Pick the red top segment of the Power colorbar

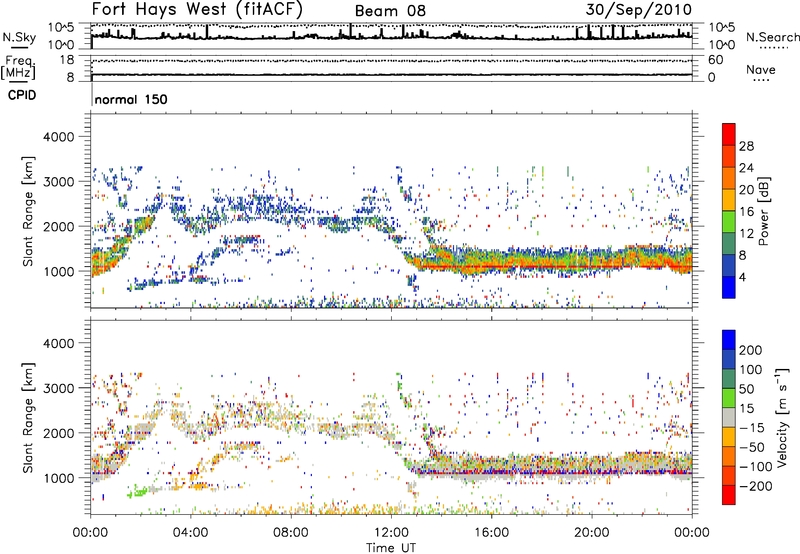coord(729,134)
